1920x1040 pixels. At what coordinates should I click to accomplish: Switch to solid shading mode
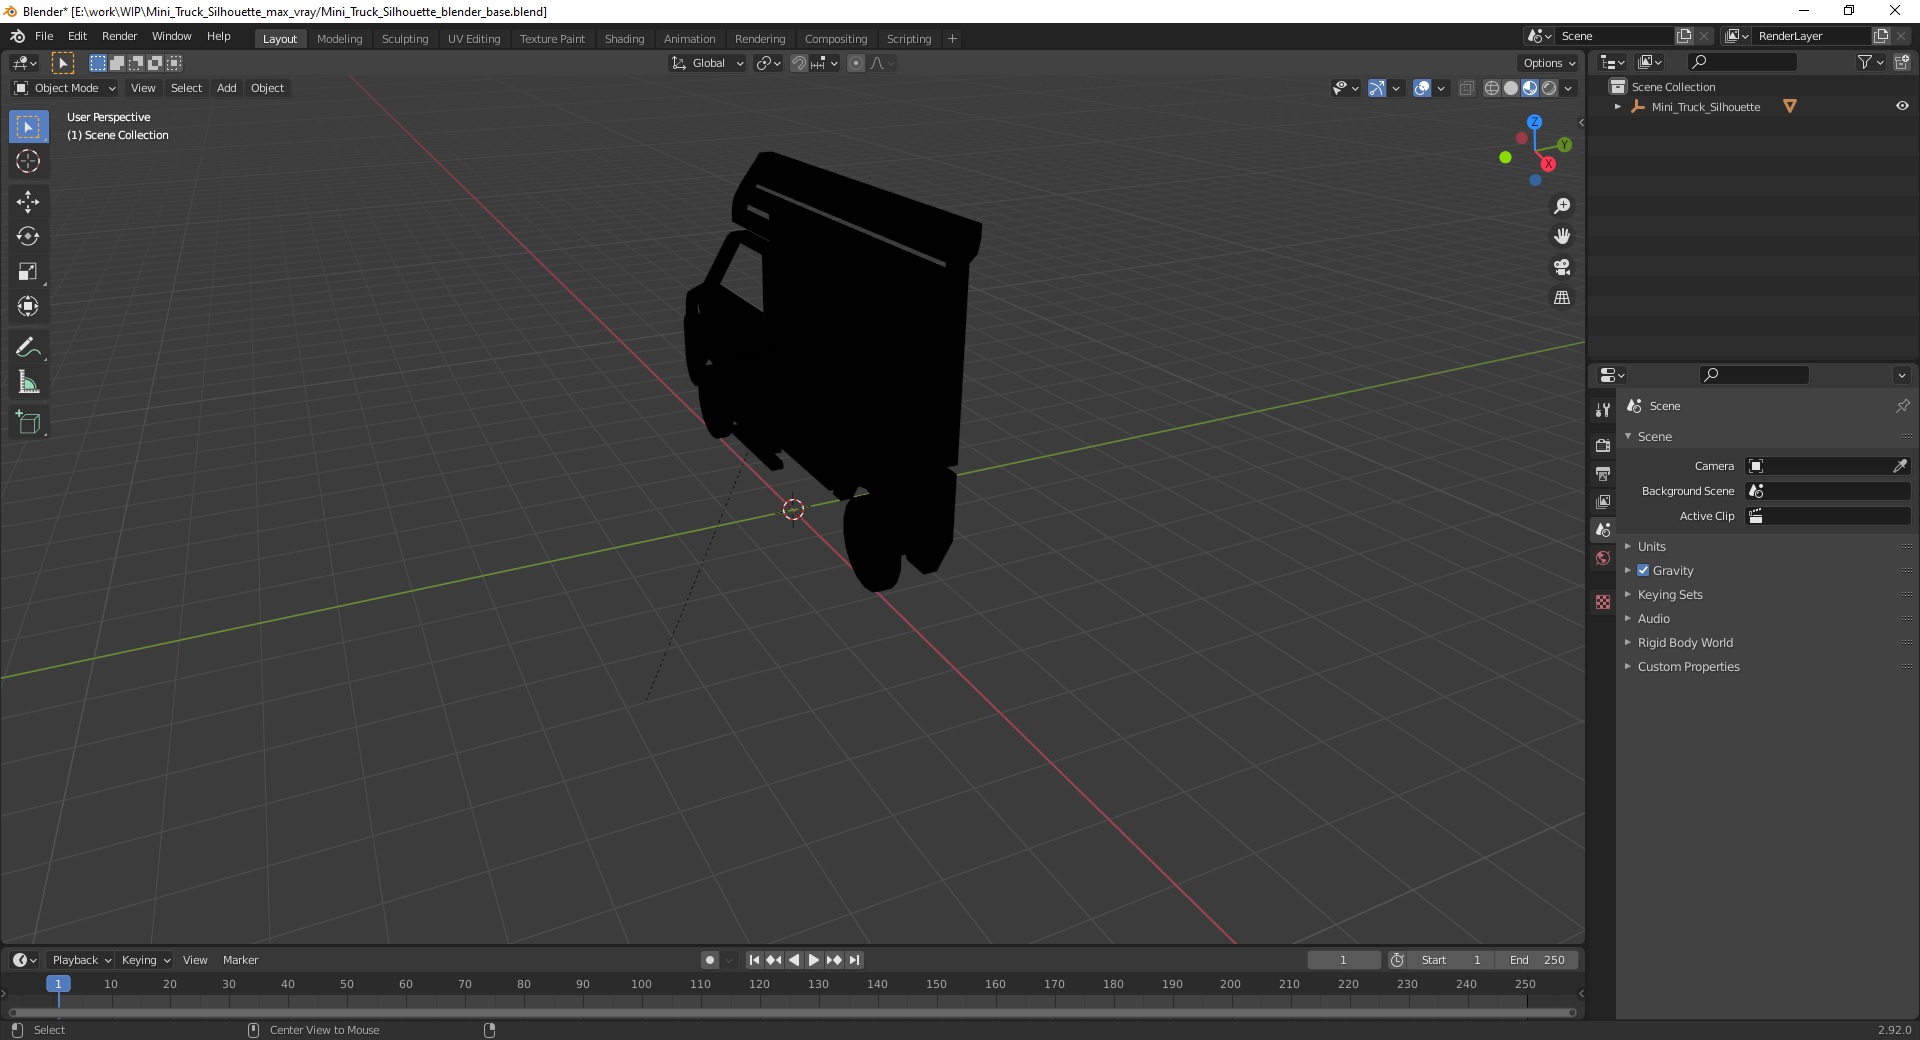click(1511, 88)
